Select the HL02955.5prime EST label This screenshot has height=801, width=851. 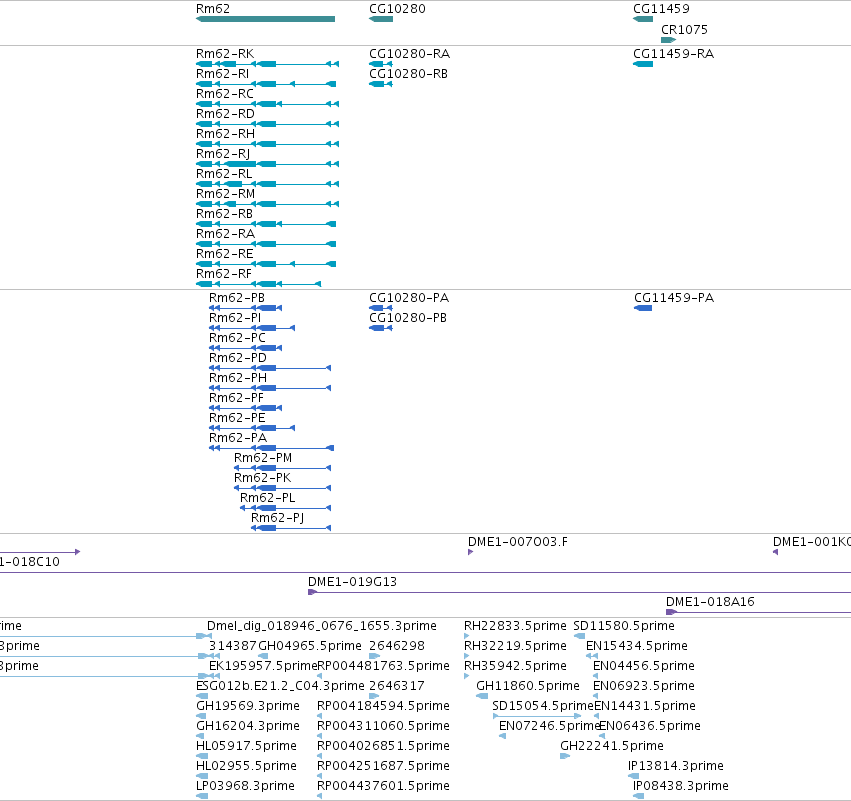(x=246, y=766)
